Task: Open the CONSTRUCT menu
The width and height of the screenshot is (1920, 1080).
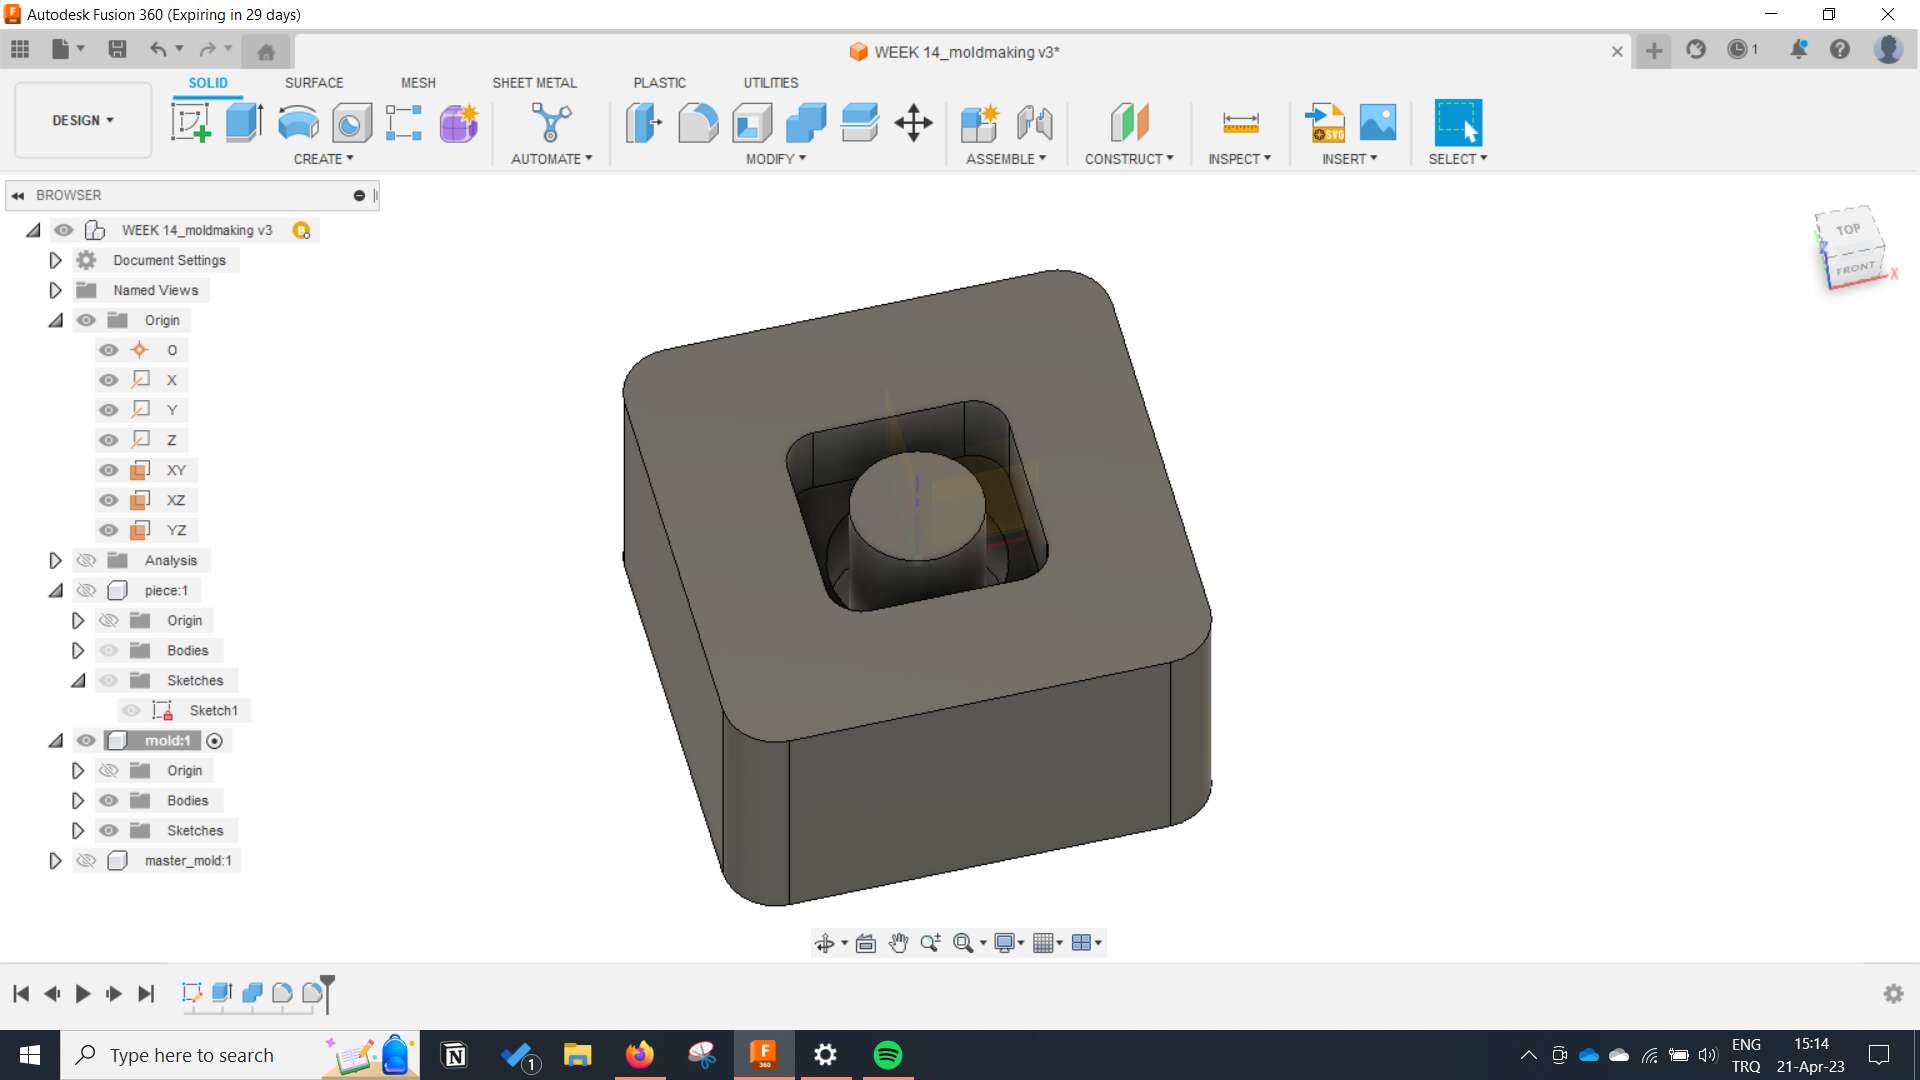Action: (1129, 159)
